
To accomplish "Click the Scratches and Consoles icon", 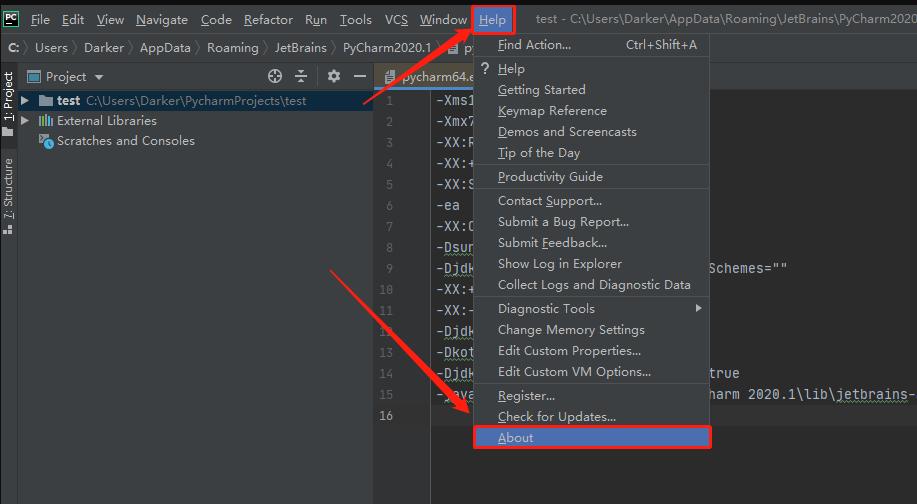I will click(46, 141).
